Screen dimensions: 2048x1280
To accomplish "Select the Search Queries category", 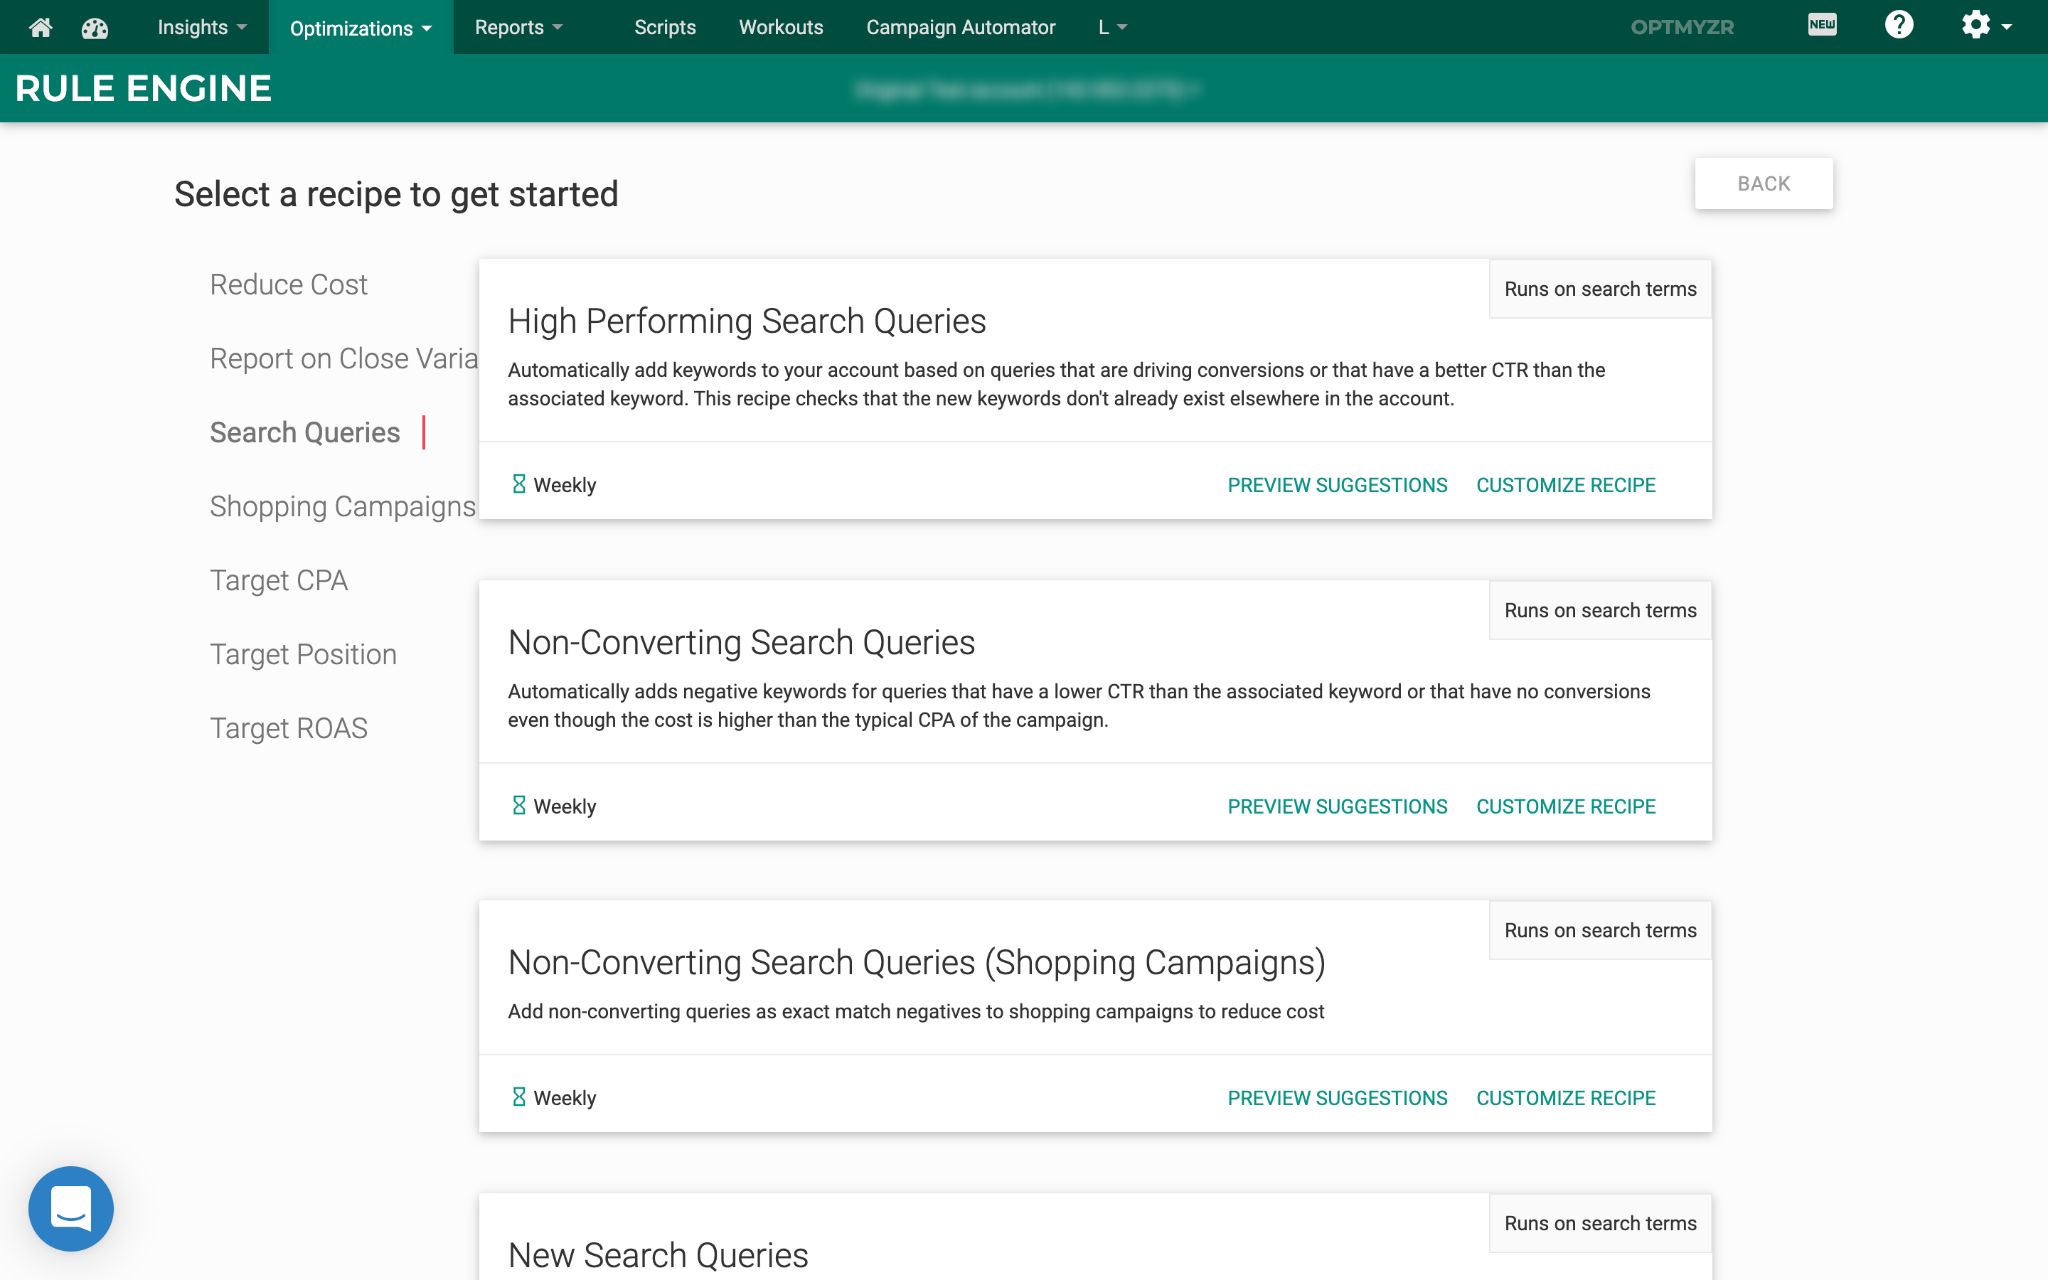I will [304, 432].
